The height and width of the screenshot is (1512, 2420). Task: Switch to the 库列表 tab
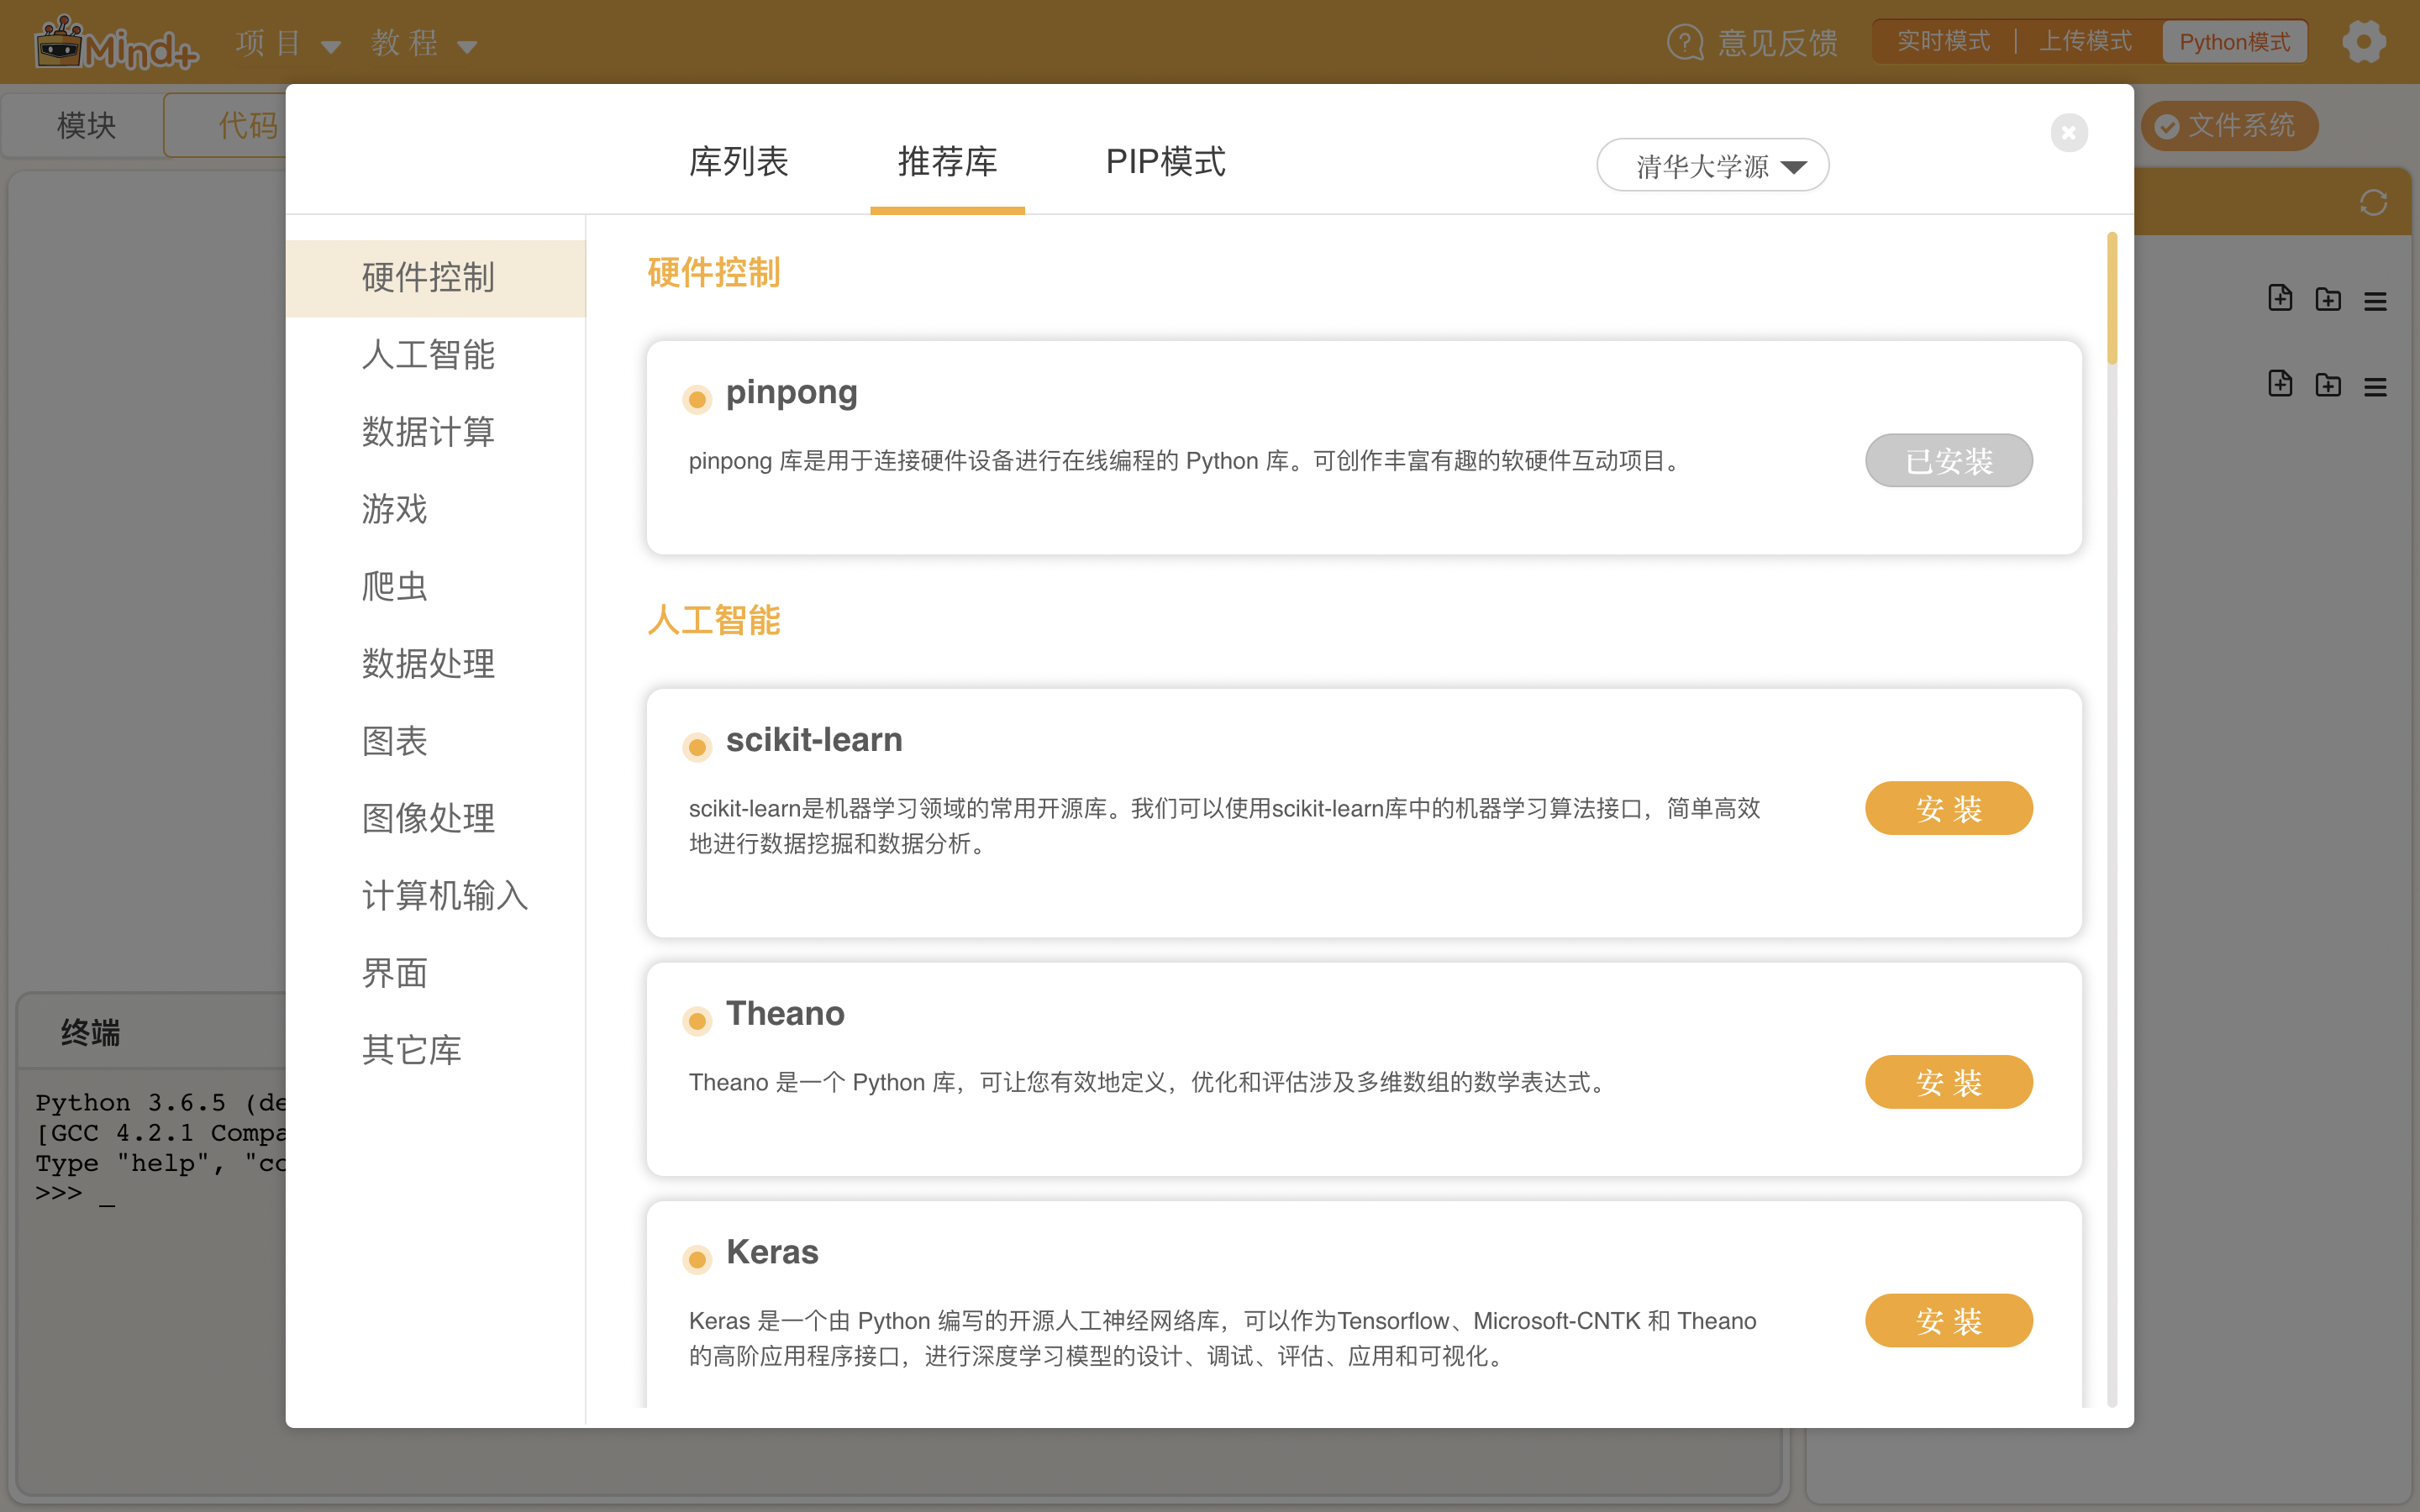click(x=739, y=162)
